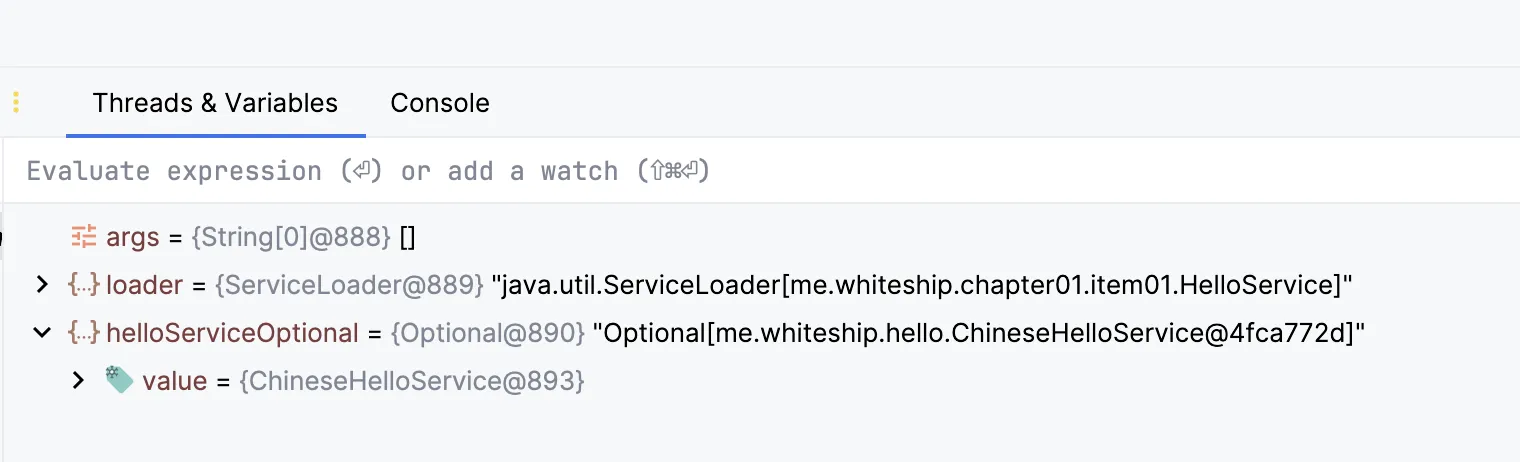Select the helloServiceOptional variable name
Image resolution: width=1520 pixels, height=462 pixels.
click(x=232, y=333)
